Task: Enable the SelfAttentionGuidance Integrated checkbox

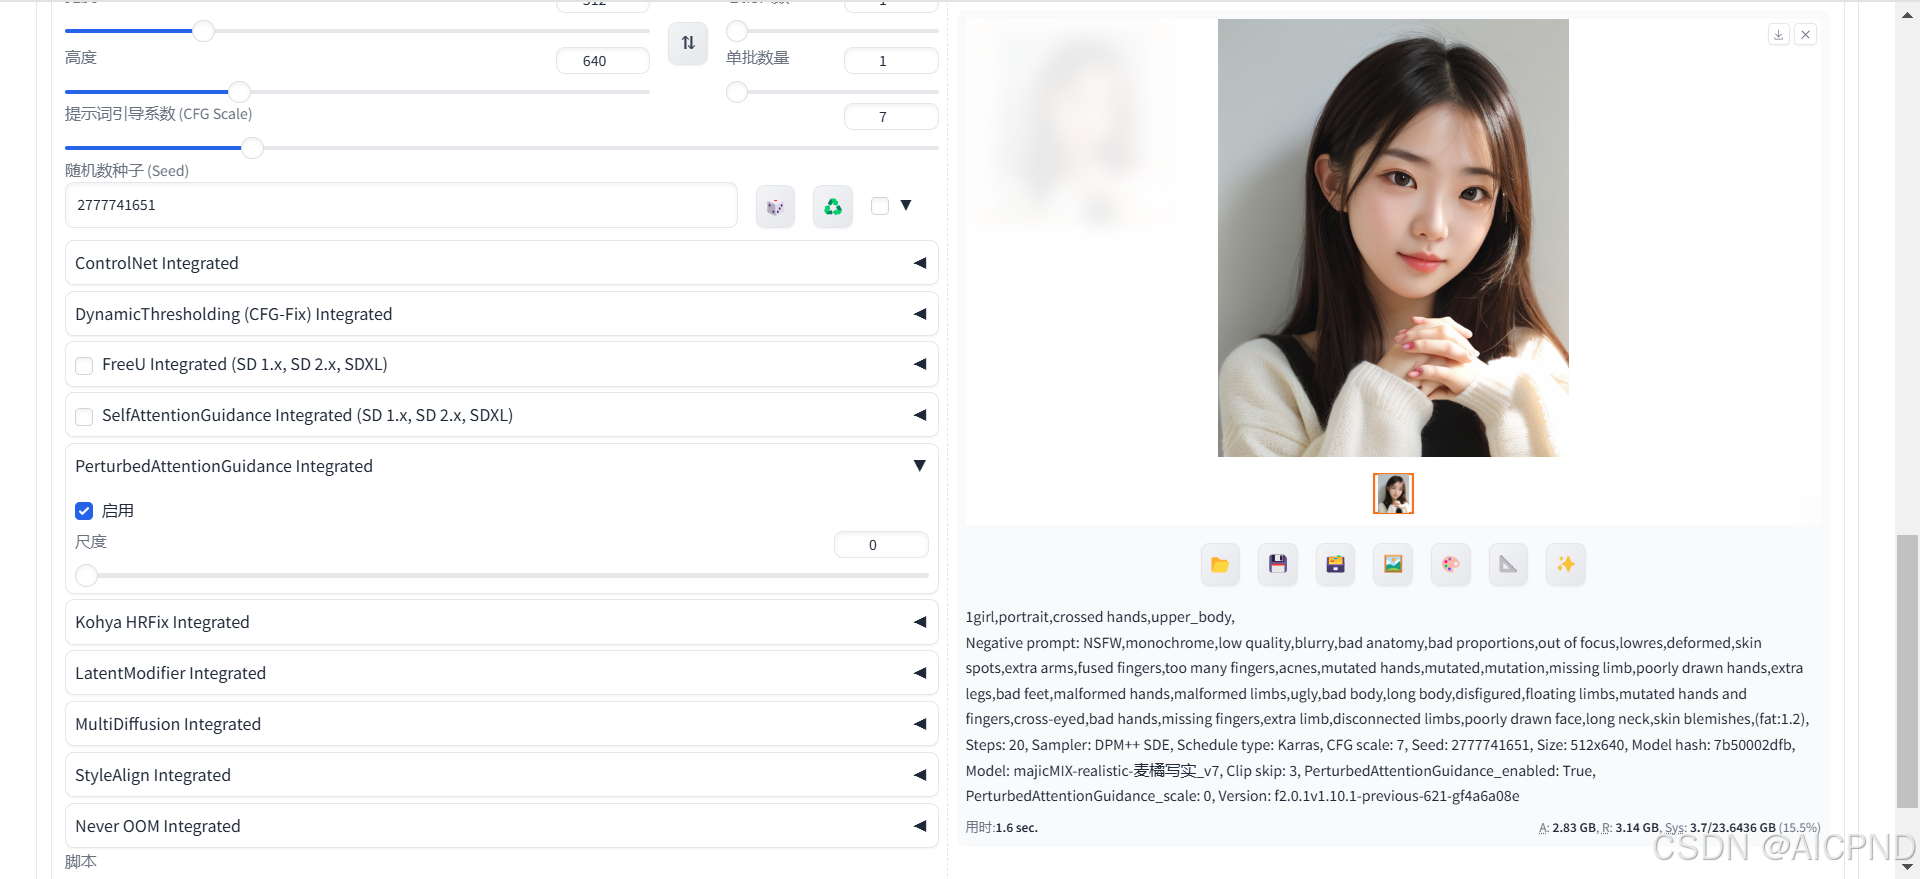Action: coord(84,416)
